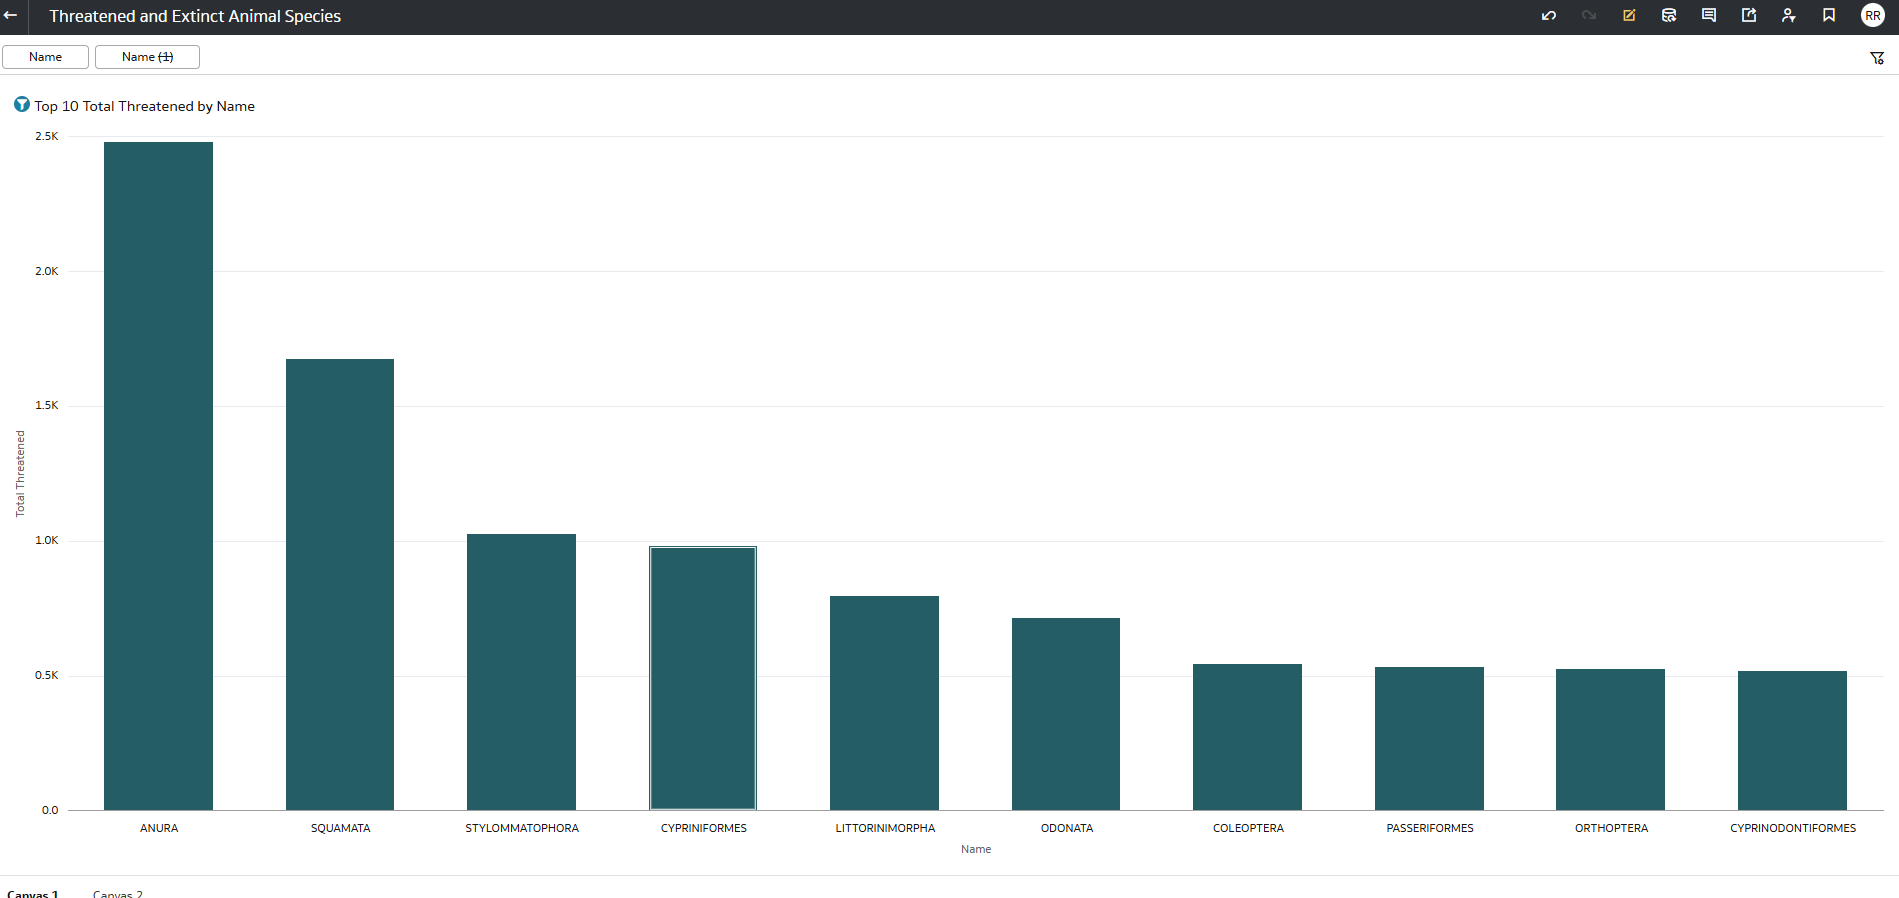Select the ORTHOPTERA bar

point(1610,739)
